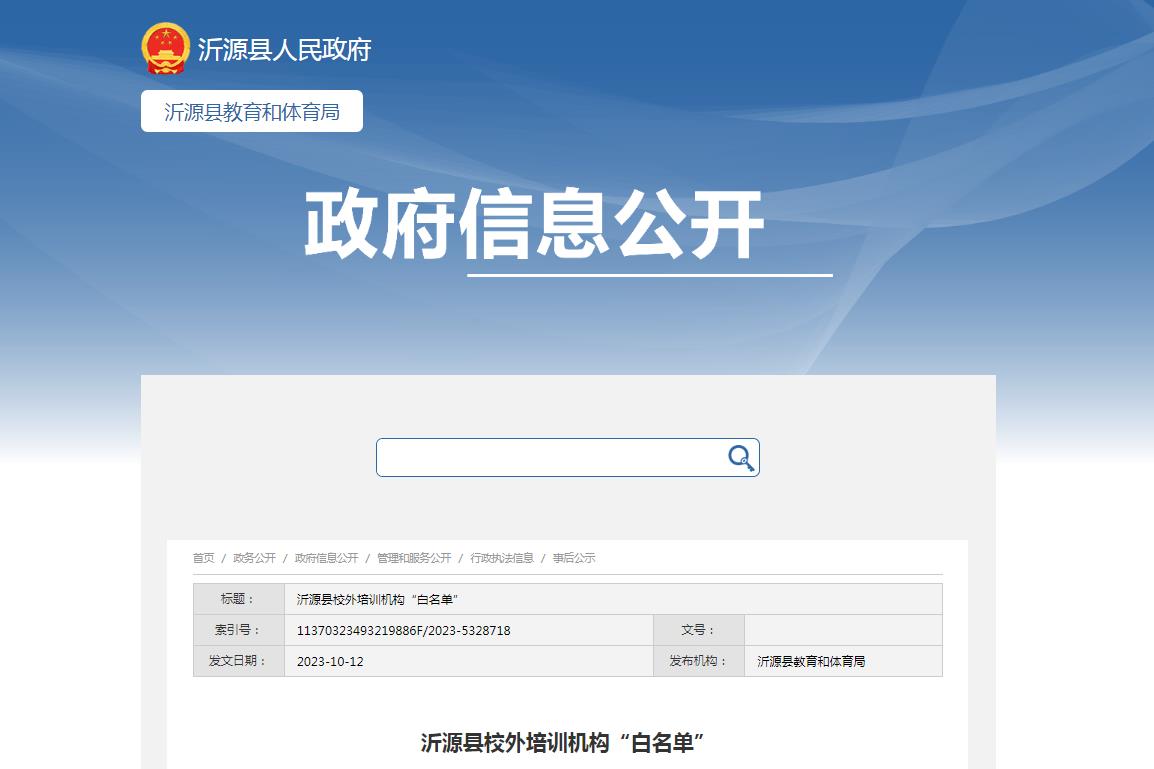This screenshot has height=769, width=1154.
Task: Click the magnifying glass search icon
Action: tap(740, 458)
